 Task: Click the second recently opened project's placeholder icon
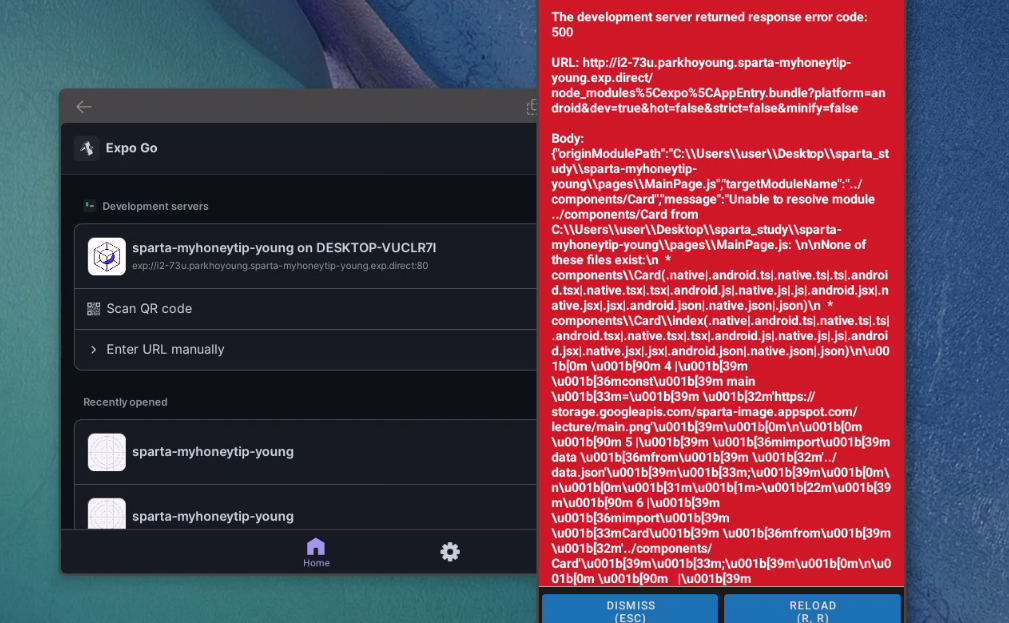(107, 514)
